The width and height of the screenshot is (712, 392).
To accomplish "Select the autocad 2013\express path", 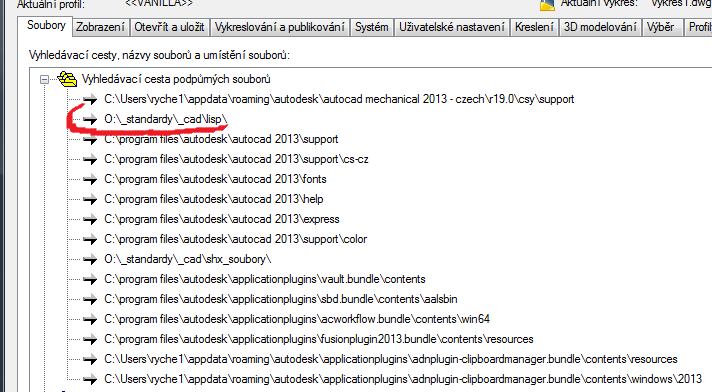I will (x=222, y=219).
